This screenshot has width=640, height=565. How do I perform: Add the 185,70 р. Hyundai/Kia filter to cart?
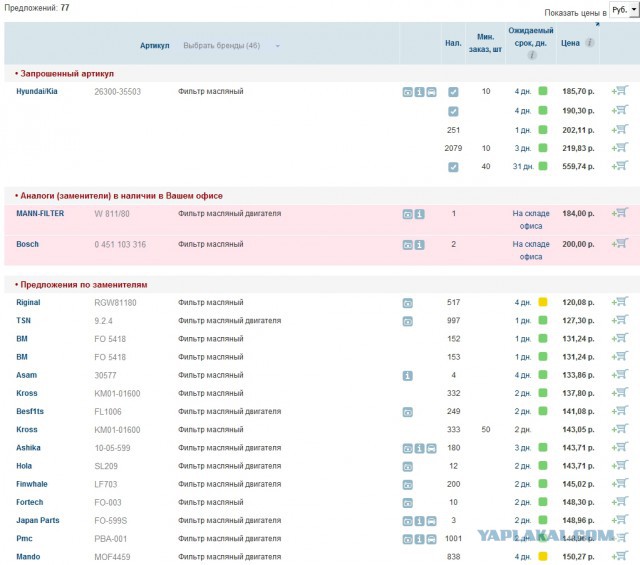click(x=620, y=91)
